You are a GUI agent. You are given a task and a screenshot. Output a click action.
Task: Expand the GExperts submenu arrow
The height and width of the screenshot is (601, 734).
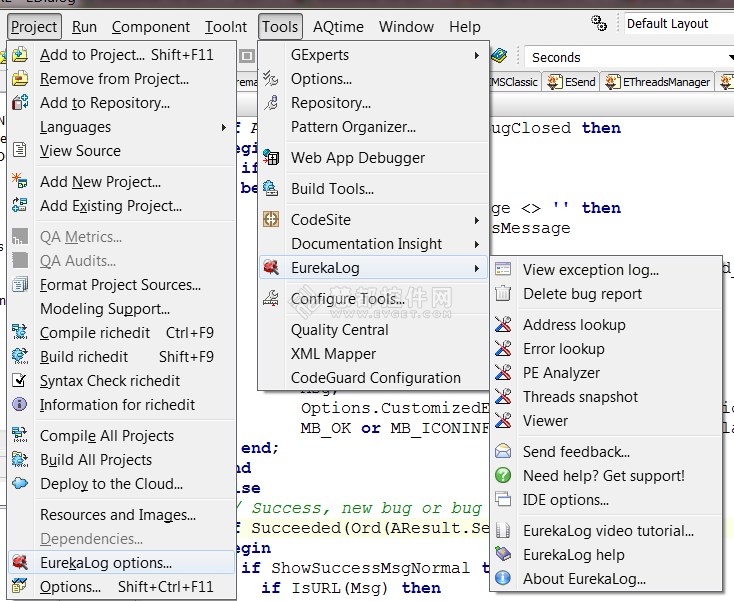[x=477, y=55]
